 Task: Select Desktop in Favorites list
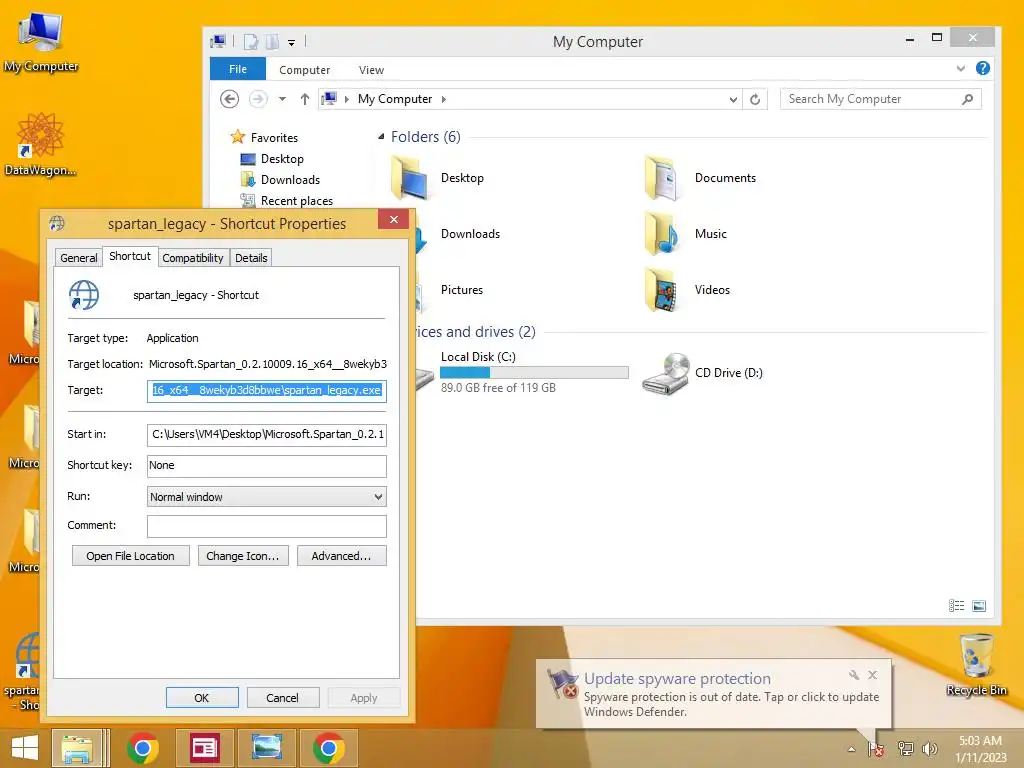272,159
